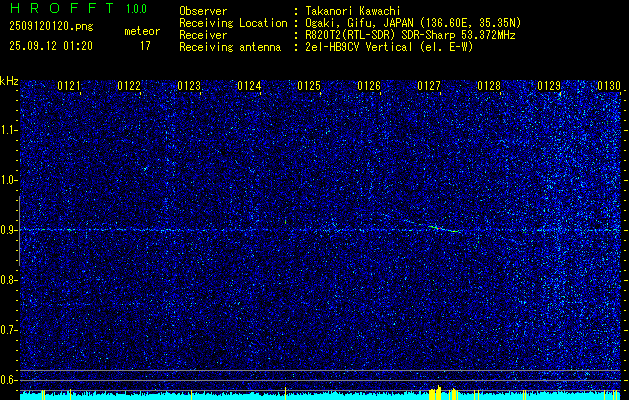Click the 0.8 kHz axis label
The height and width of the screenshot is (400, 629).
click(7, 280)
